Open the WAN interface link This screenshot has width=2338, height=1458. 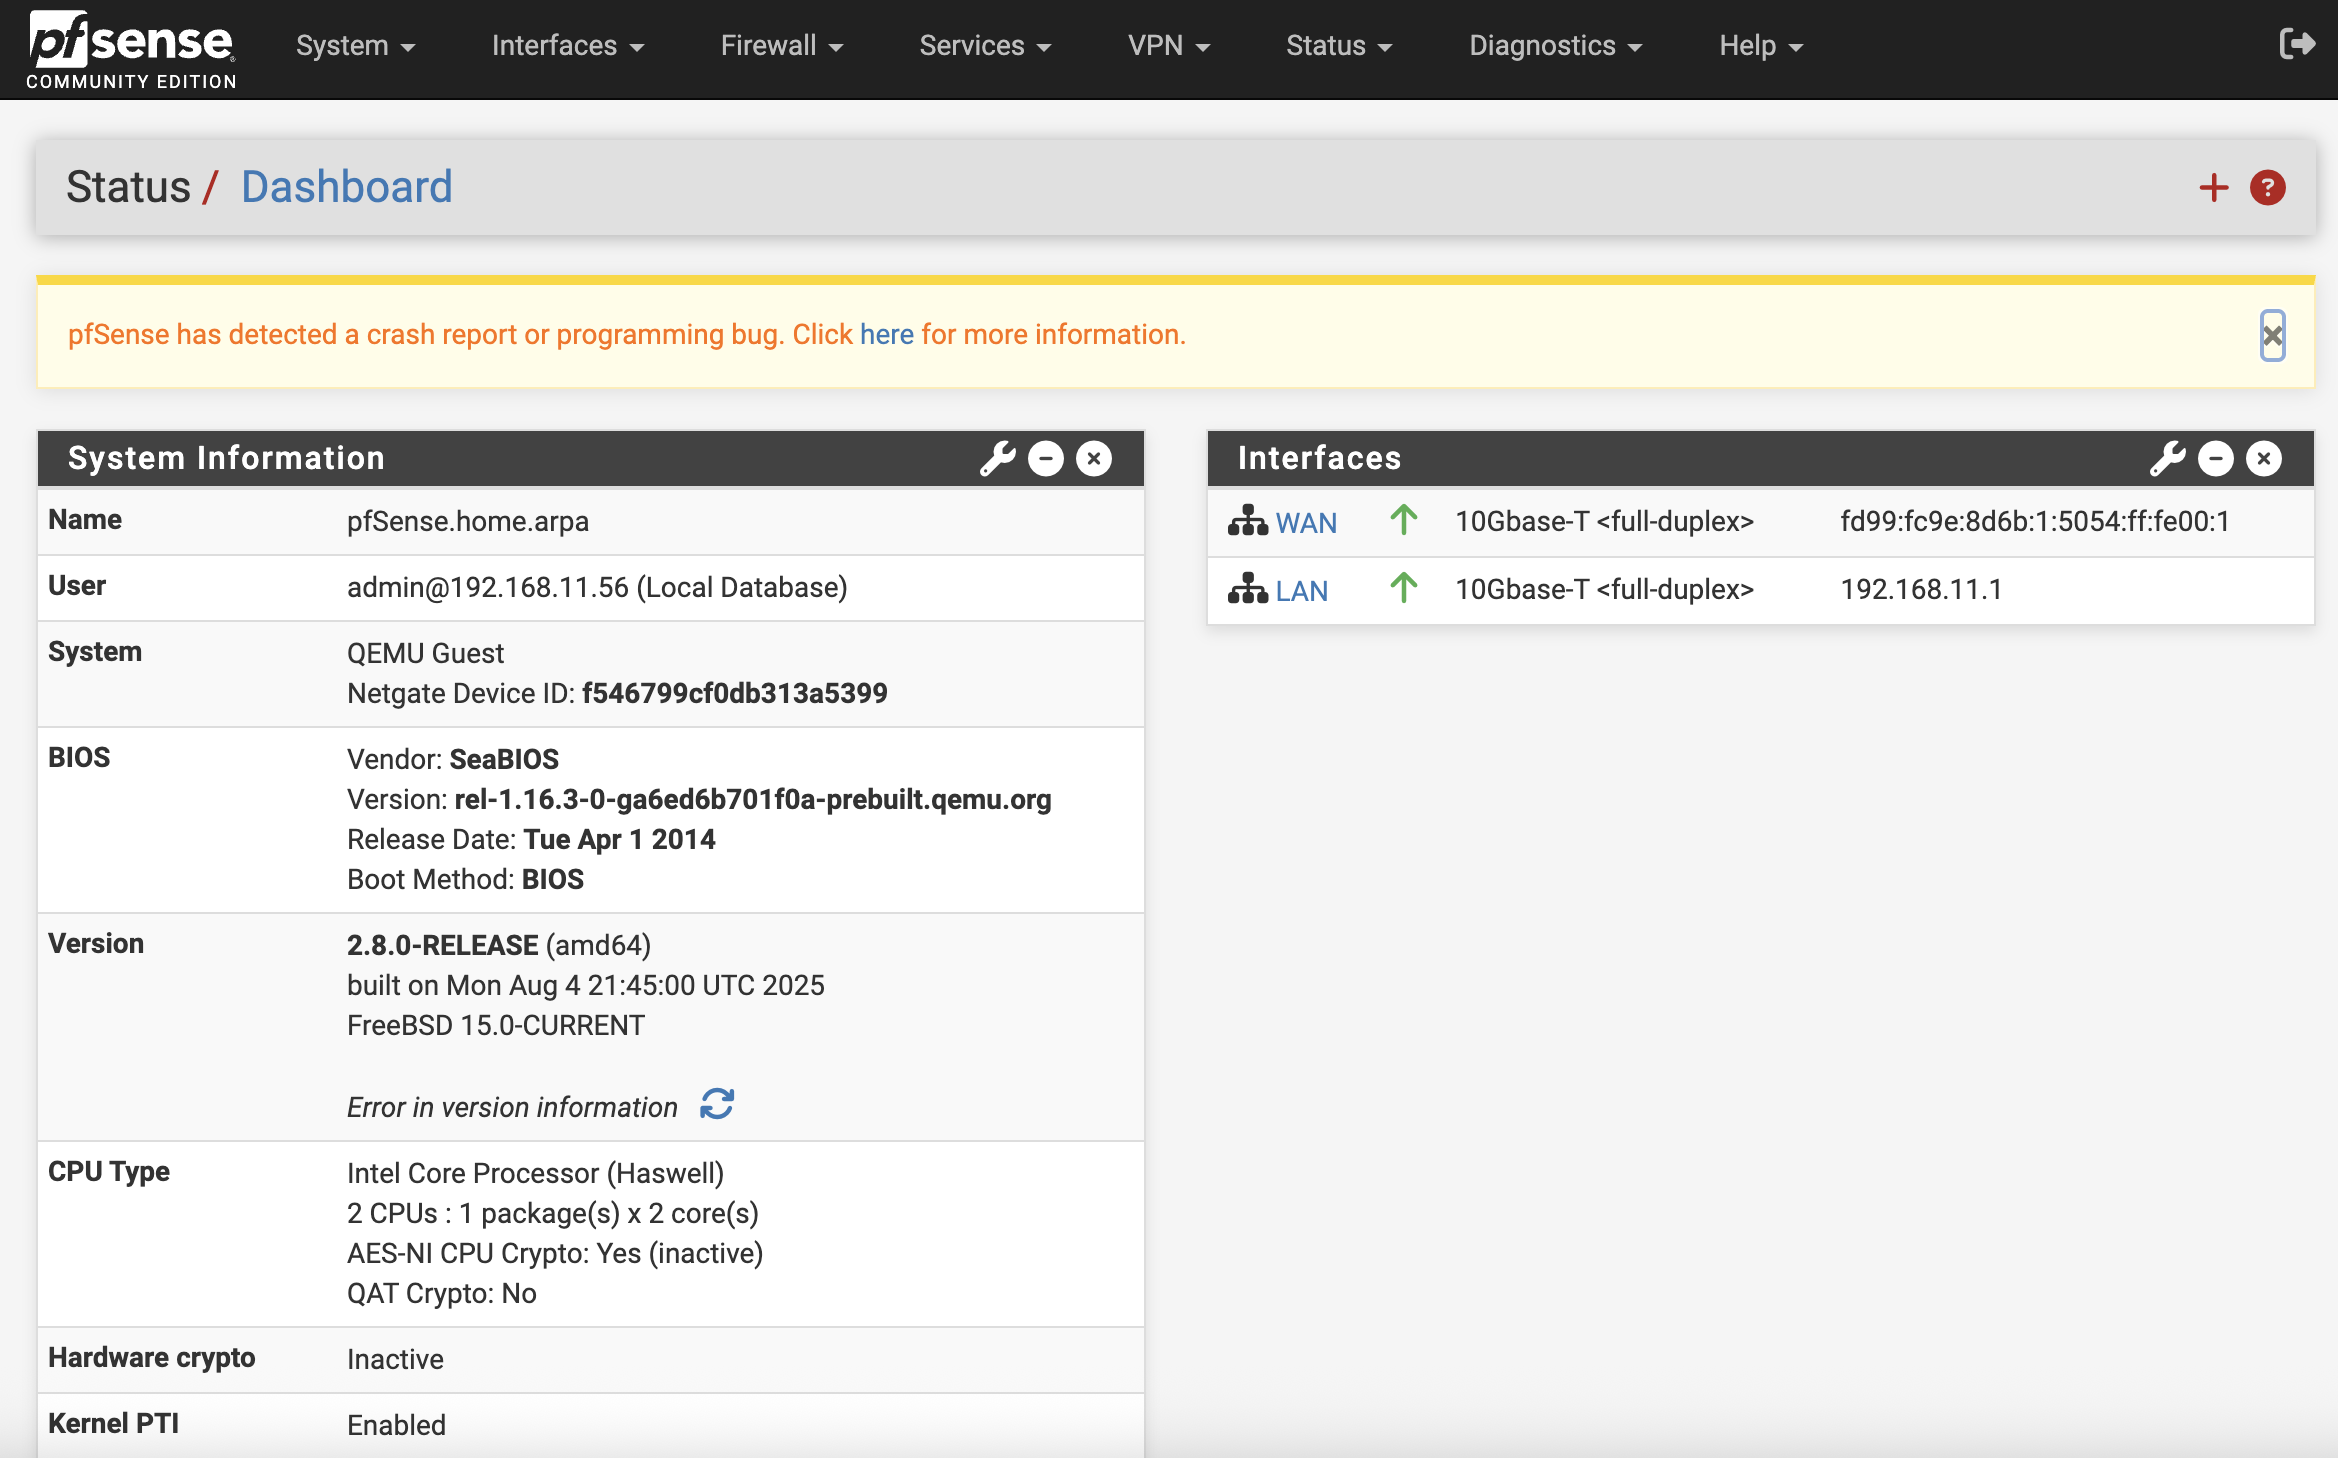[1306, 523]
